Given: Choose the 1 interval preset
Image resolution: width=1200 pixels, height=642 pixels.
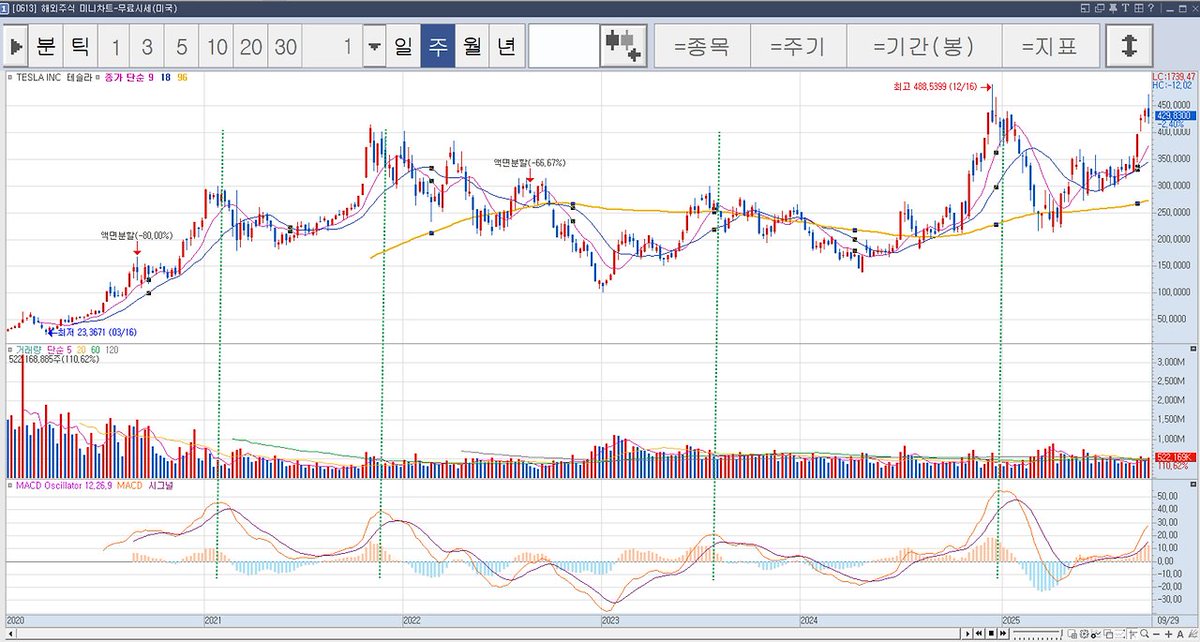Looking at the screenshot, I should click(116, 47).
